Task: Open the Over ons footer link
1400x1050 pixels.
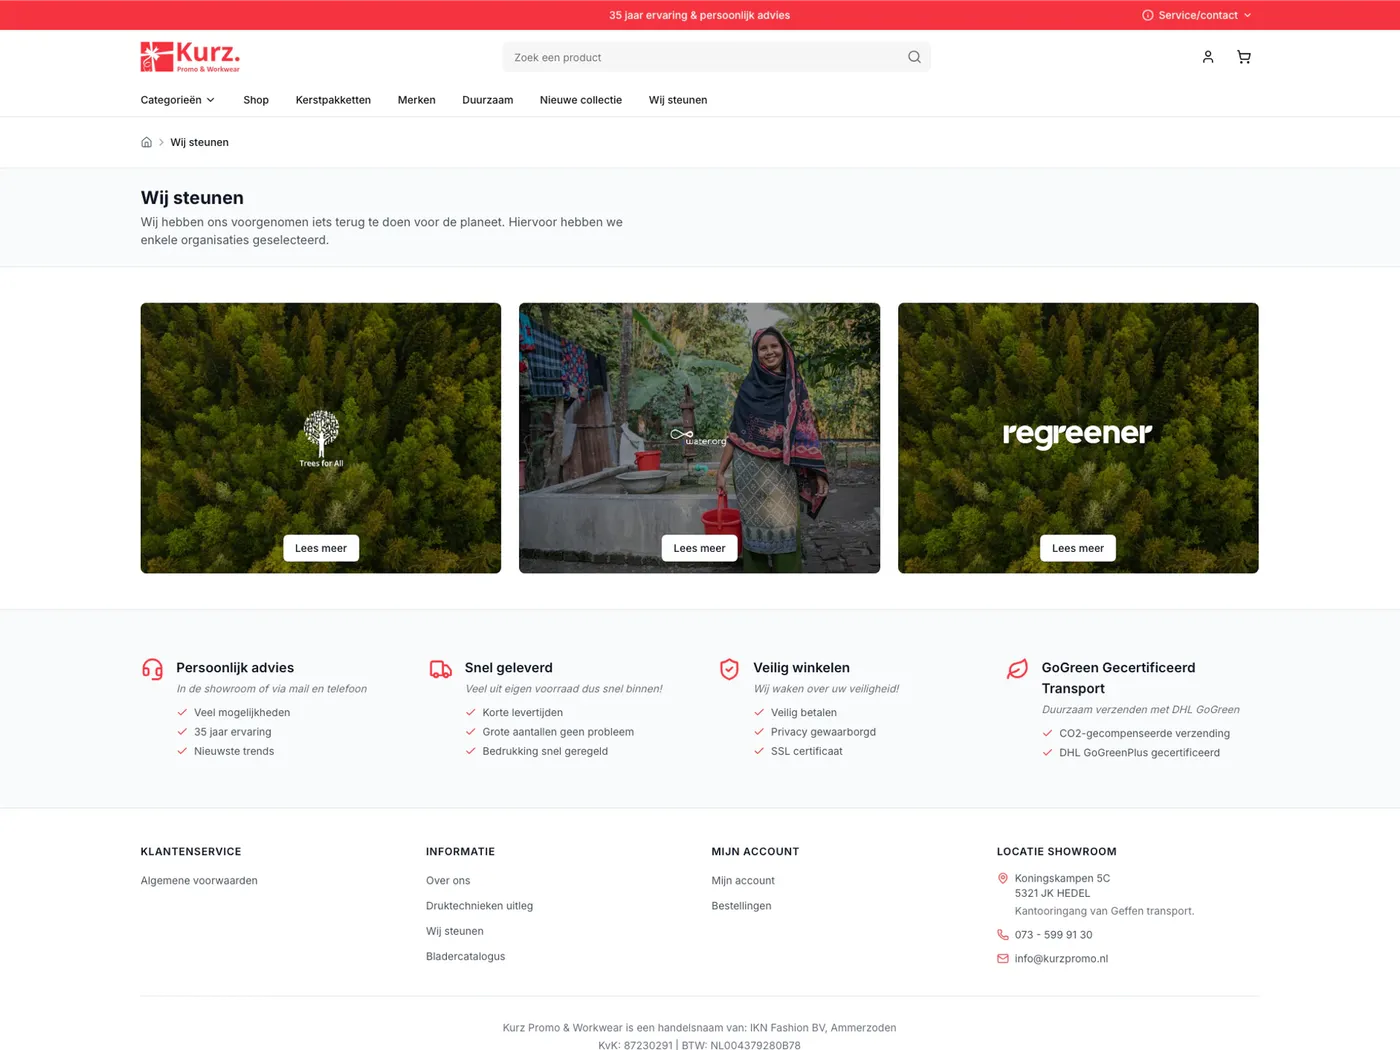Action: tap(448, 881)
